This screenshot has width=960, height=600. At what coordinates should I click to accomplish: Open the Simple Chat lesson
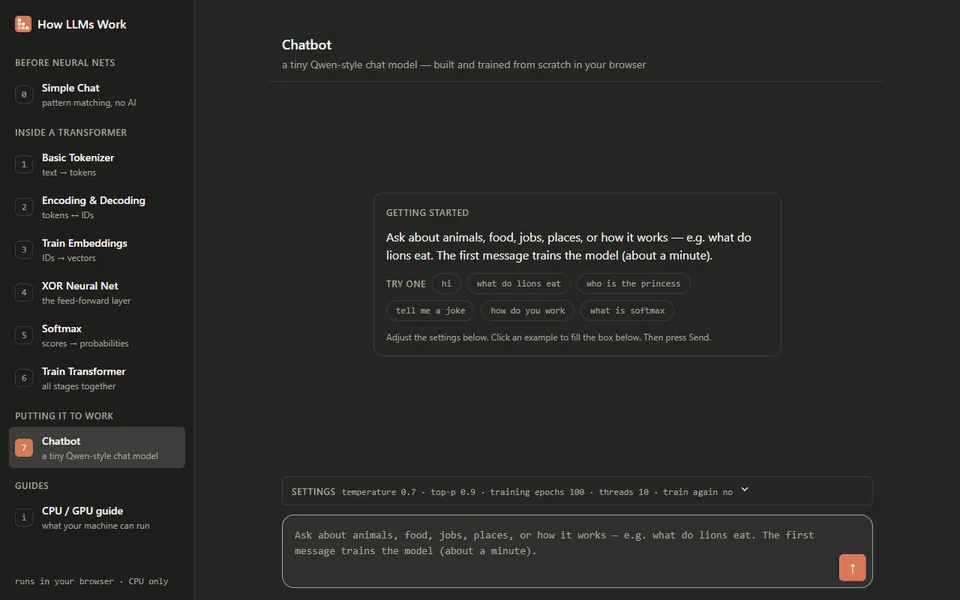pyautogui.click(x=97, y=94)
